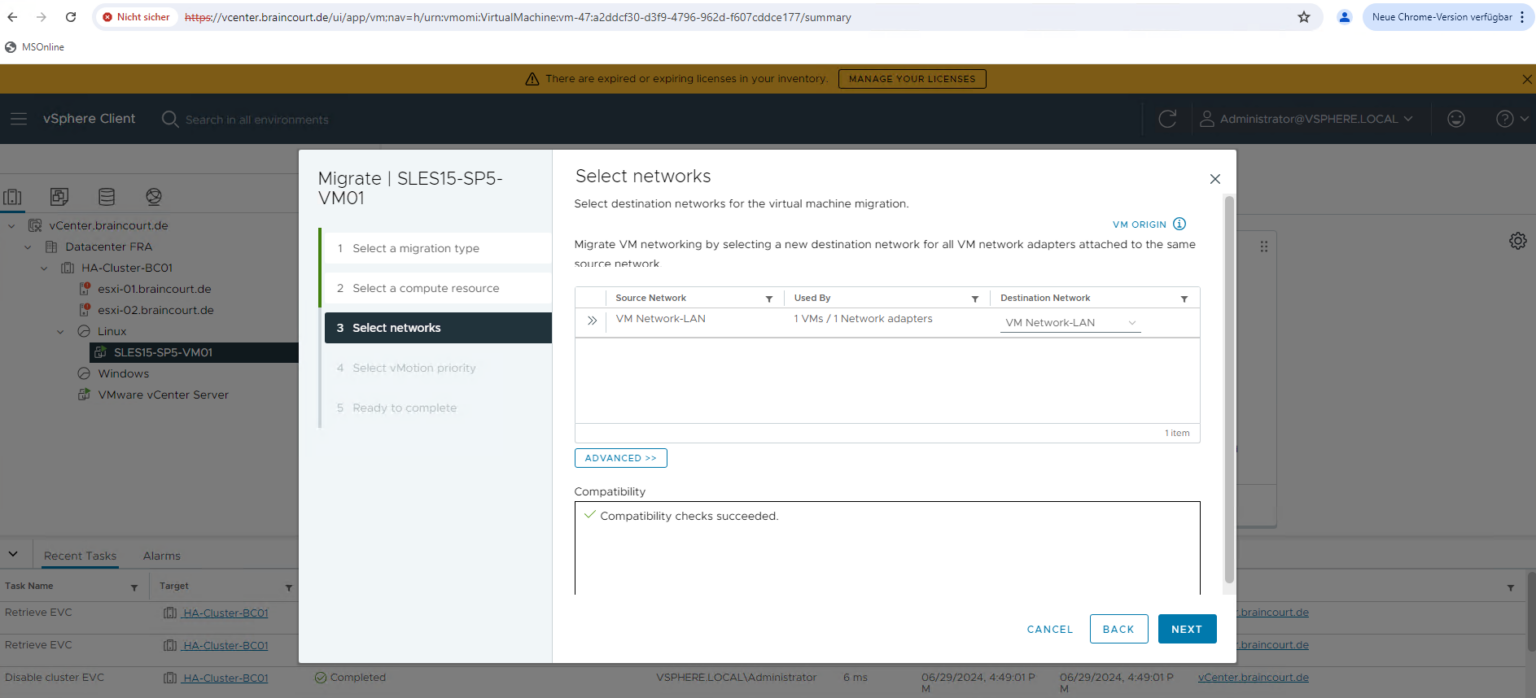Open MANAGE YOUR LICENSES
The height and width of the screenshot is (698, 1536).
point(911,78)
